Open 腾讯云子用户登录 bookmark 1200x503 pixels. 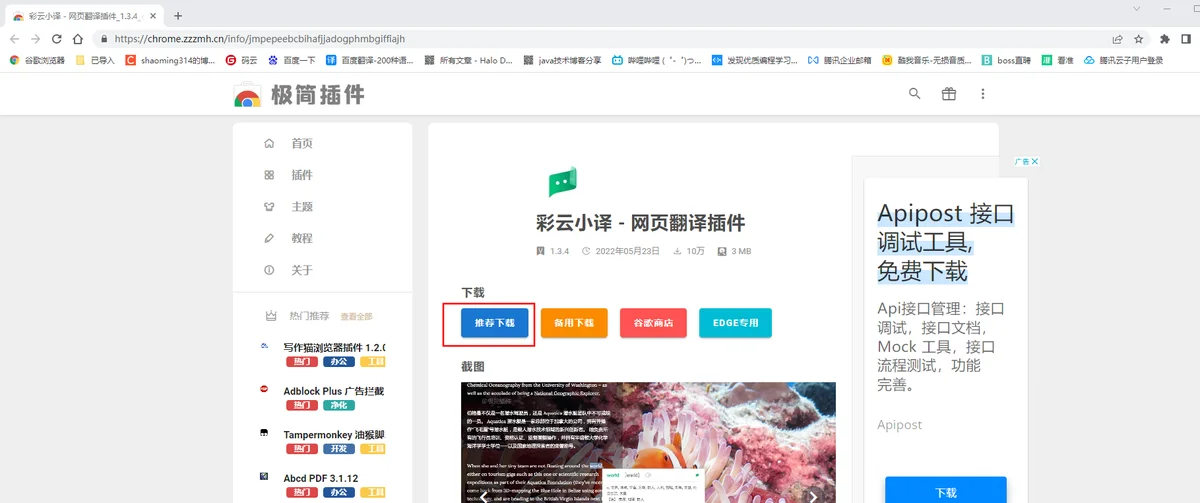(1124, 60)
